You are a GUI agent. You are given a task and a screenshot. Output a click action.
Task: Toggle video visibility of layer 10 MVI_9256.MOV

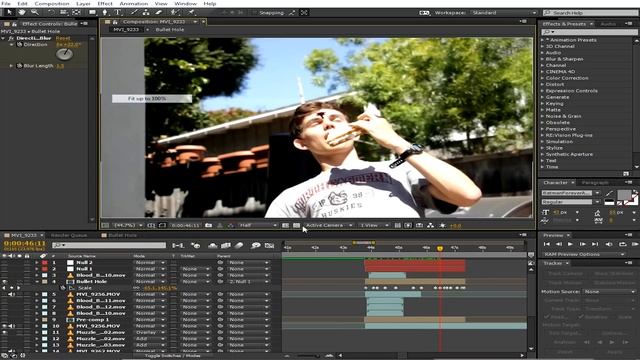click(4, 326)
